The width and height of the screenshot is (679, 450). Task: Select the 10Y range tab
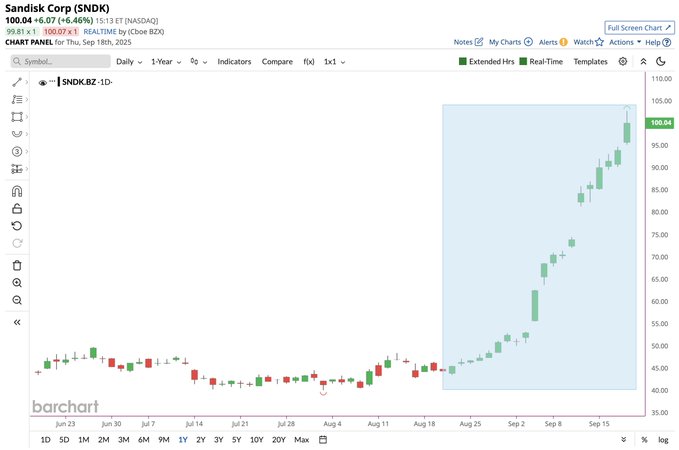point(256,440)
